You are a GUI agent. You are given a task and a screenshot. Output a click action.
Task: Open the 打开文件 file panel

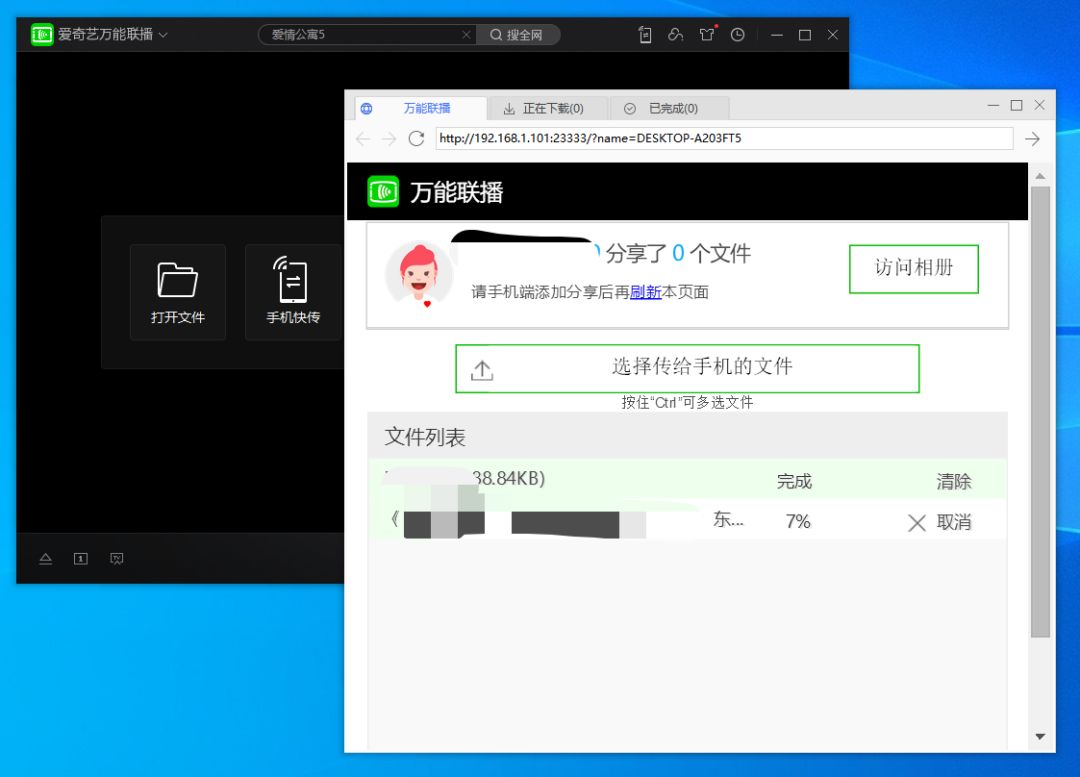(x=177, y=292)
